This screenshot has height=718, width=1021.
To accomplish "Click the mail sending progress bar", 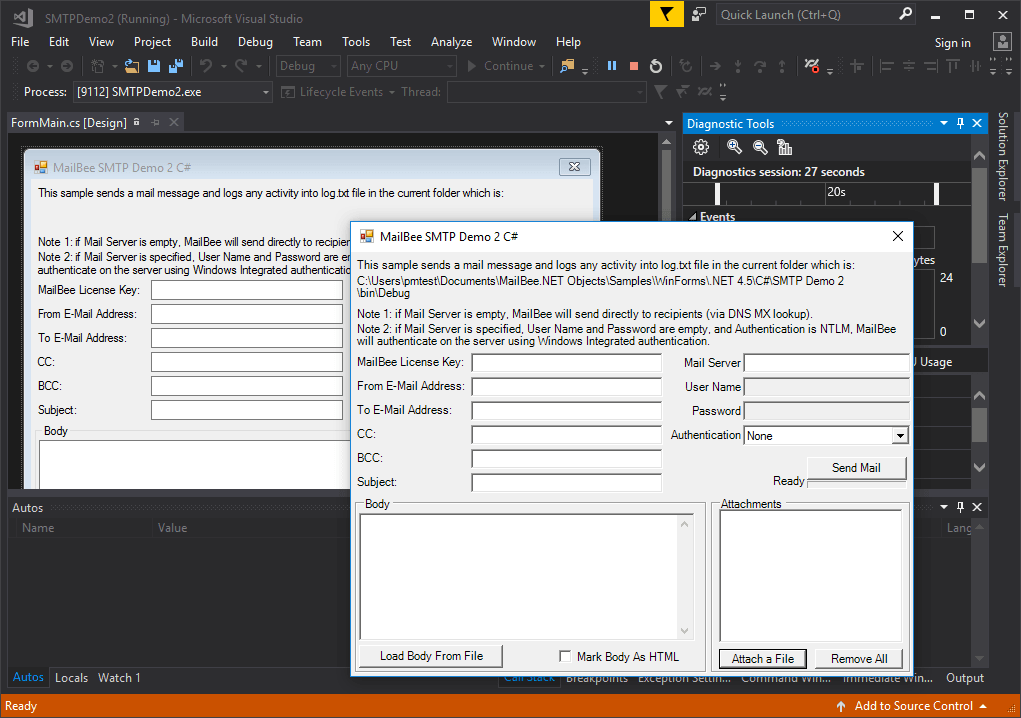I will pyautogui.click(x=857, y=484).
